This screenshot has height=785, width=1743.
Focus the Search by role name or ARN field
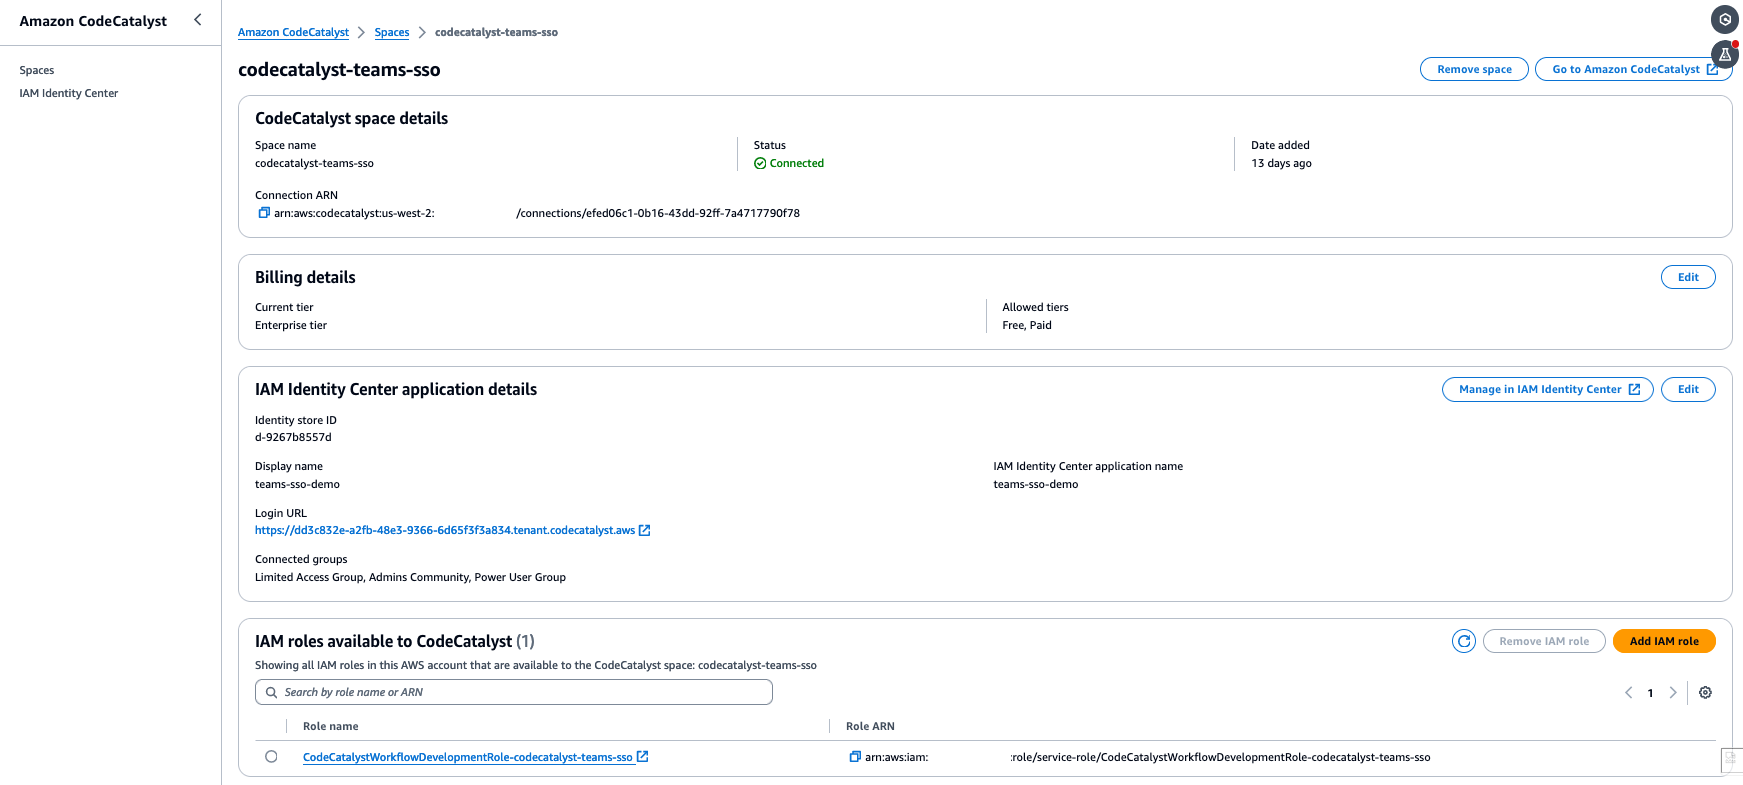514,692
